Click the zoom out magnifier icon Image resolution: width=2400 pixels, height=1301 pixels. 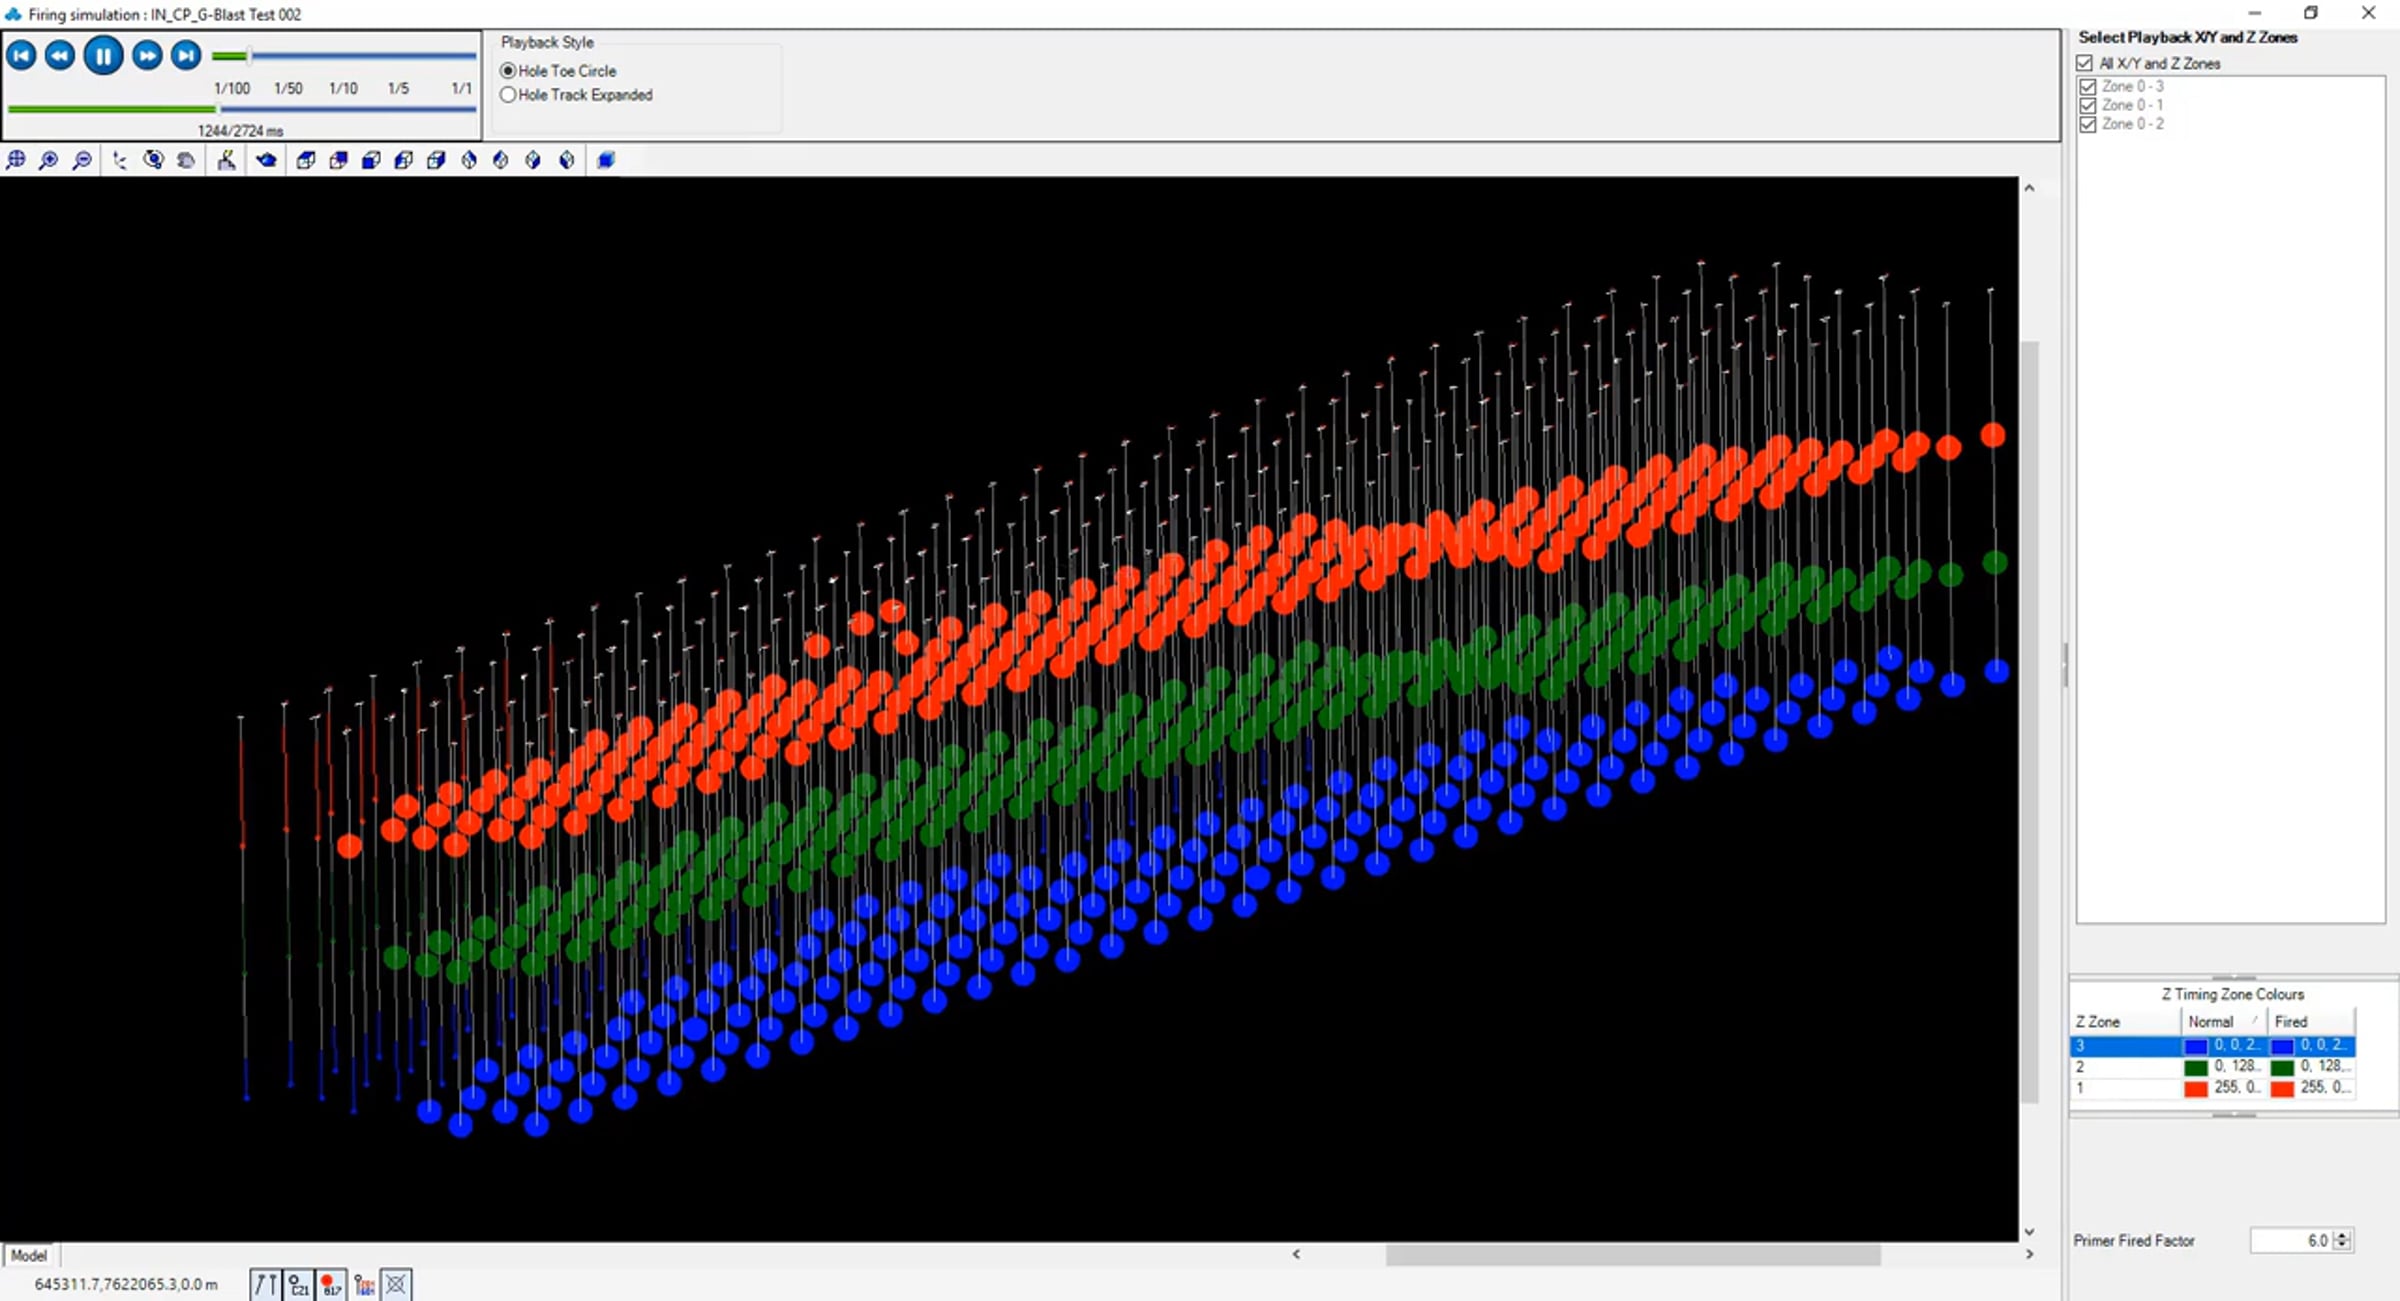(82, 160)
